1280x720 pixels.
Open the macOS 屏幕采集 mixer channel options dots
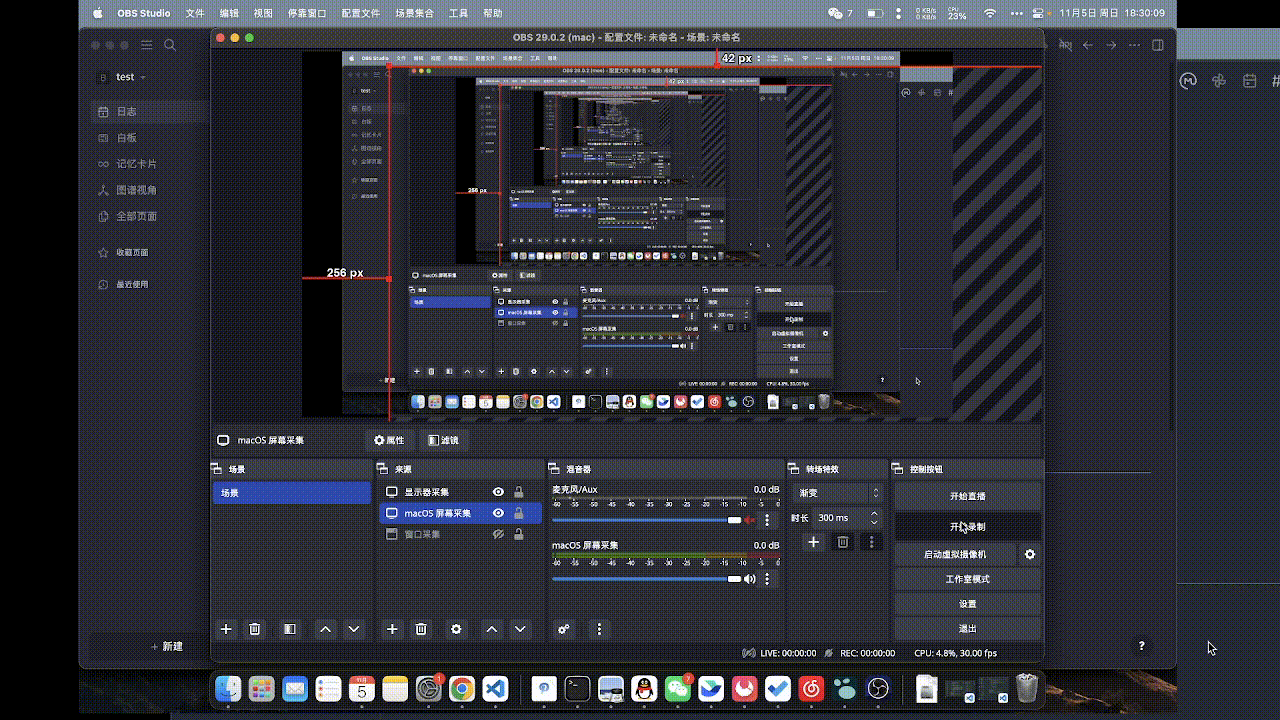pyautogui.click(x=767, y=579)
